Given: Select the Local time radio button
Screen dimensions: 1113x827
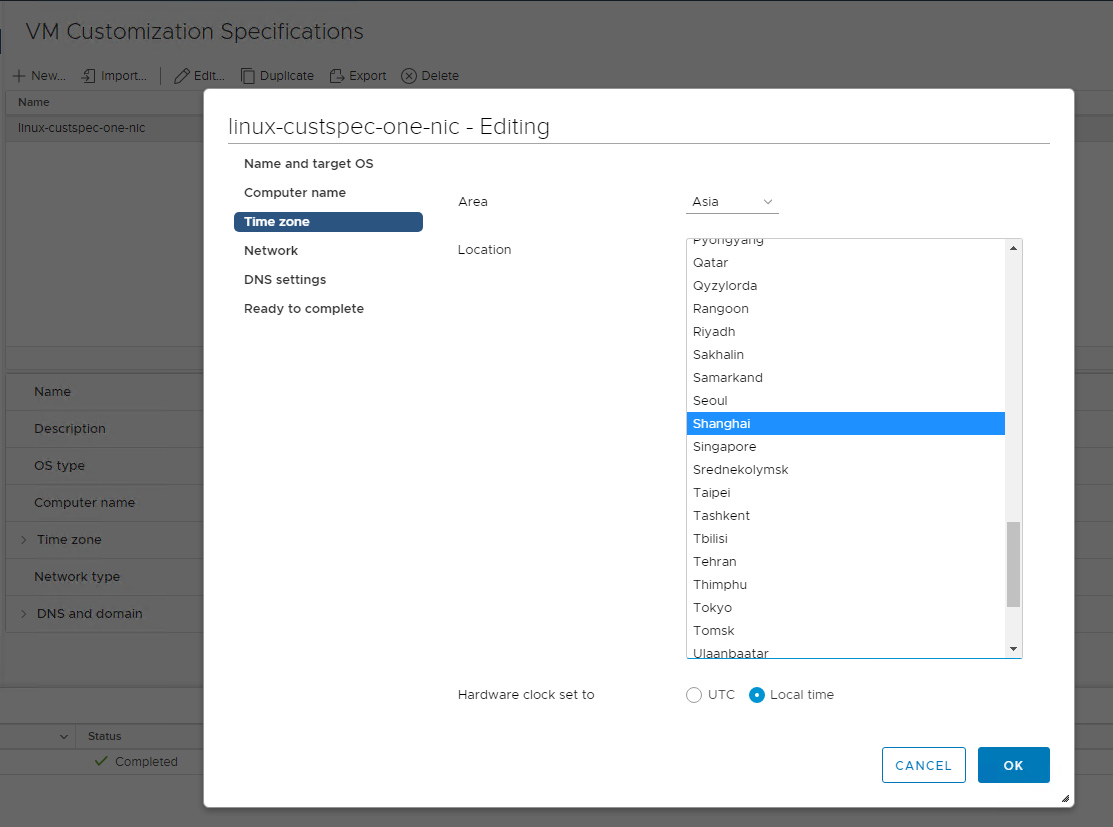Looking at the screenshot, I should (x=757, y=694).
